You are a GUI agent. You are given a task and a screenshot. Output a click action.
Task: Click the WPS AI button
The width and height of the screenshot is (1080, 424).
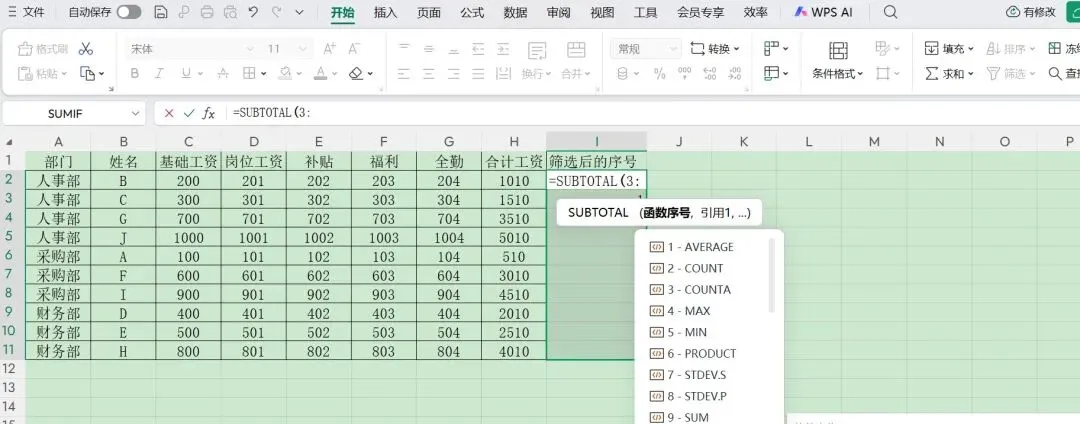point(823,12)
